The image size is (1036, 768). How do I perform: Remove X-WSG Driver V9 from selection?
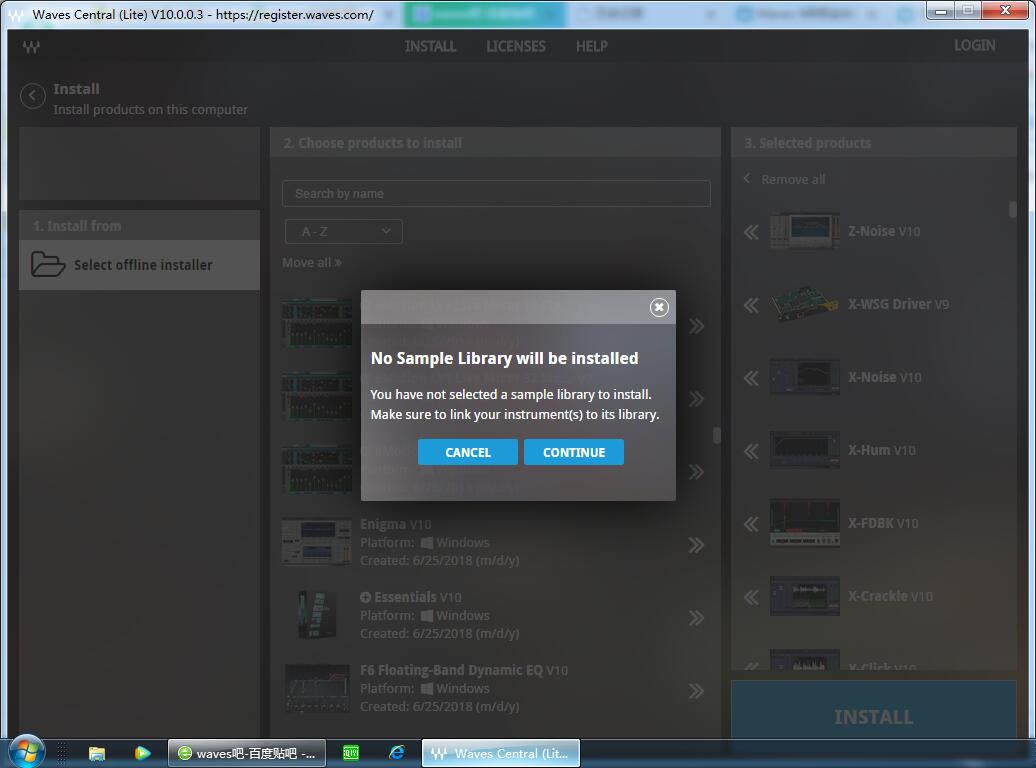pos(751,305)
